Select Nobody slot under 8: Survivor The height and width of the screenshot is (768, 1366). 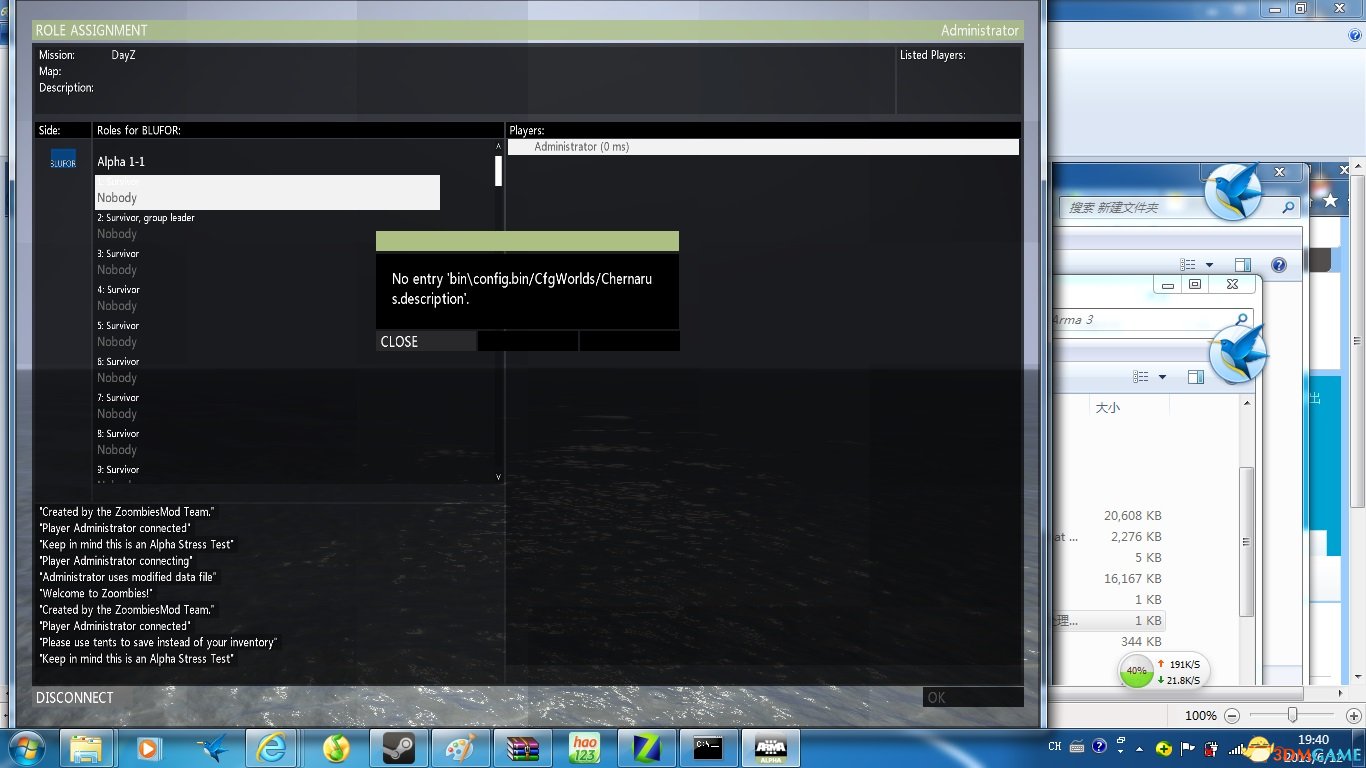point(117,450)
